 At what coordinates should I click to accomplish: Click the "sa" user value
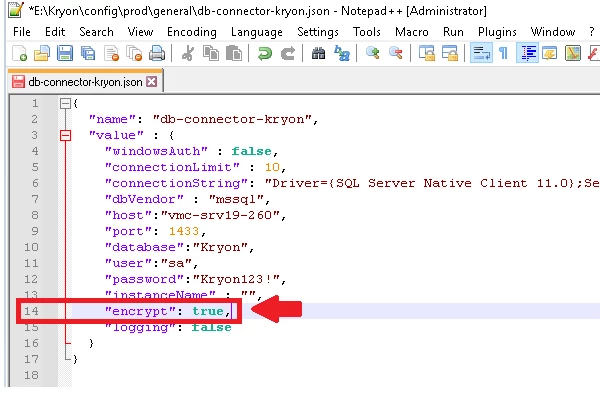(x=177, y=263)
